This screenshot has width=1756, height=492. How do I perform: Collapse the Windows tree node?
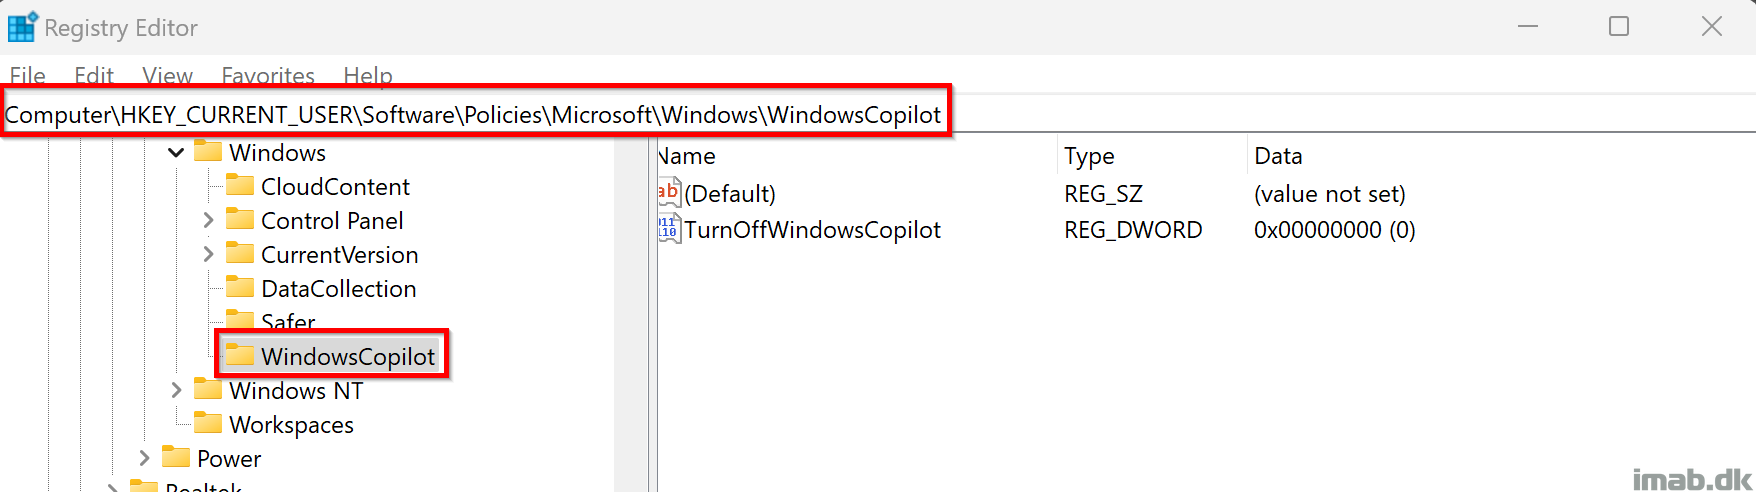[x=176, y=153]
